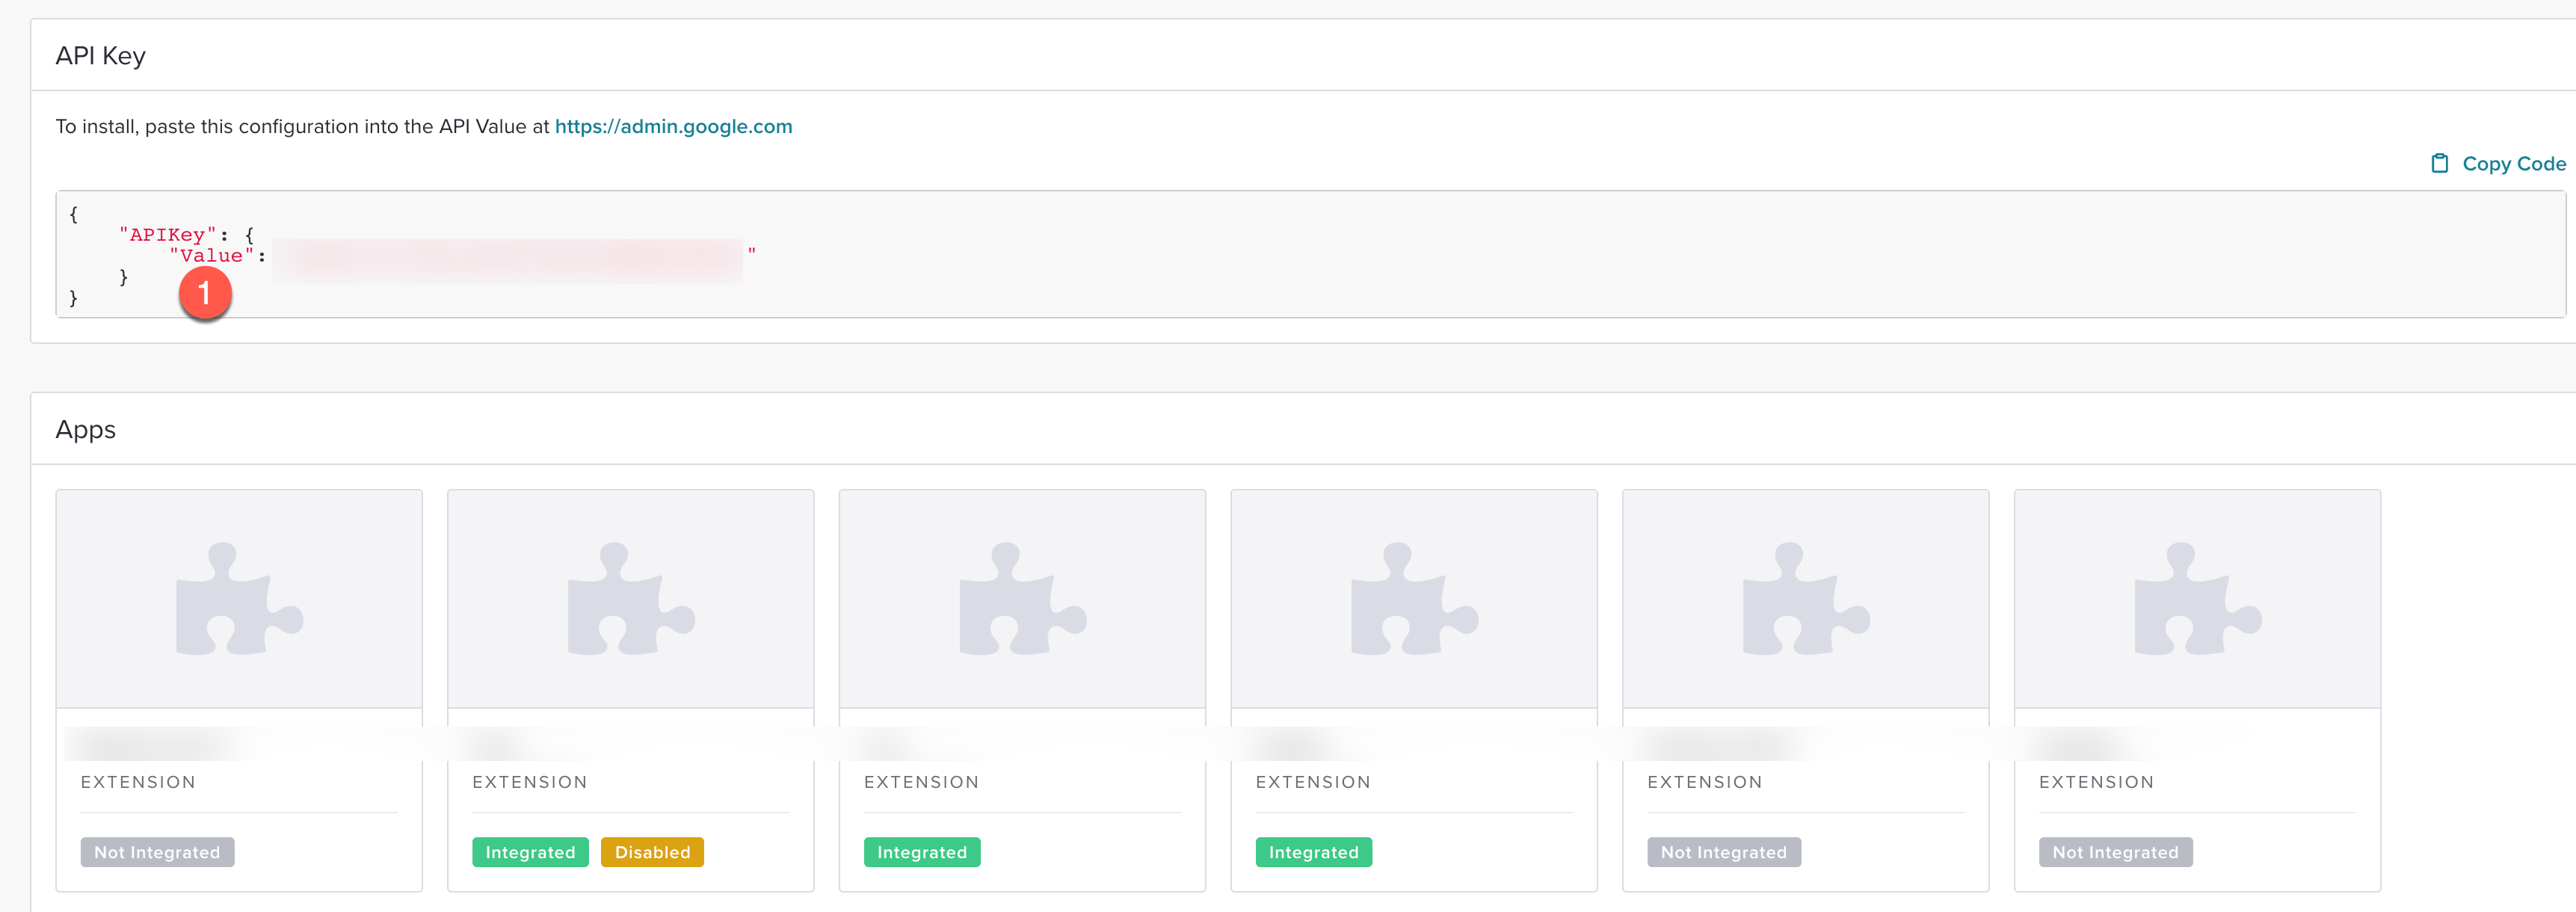Screen dimensions: 2576x912
Task: Click the Not Integrated badge on the first card
Action: coord(157,852)
